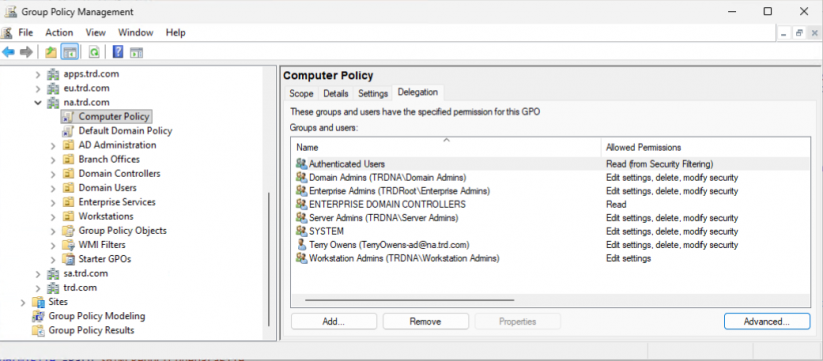Click the Terry Owens user icon
Image resolution: width=823 pixels, height=361 pixels.
[301, 245]
